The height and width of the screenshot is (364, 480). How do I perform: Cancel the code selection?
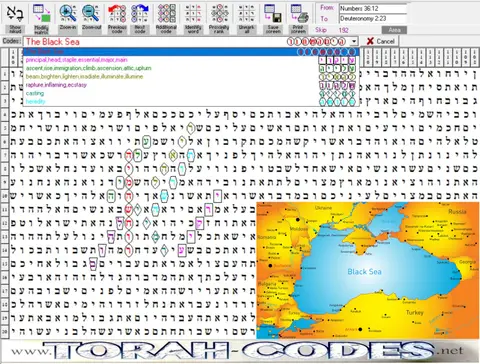coord(380,41)
